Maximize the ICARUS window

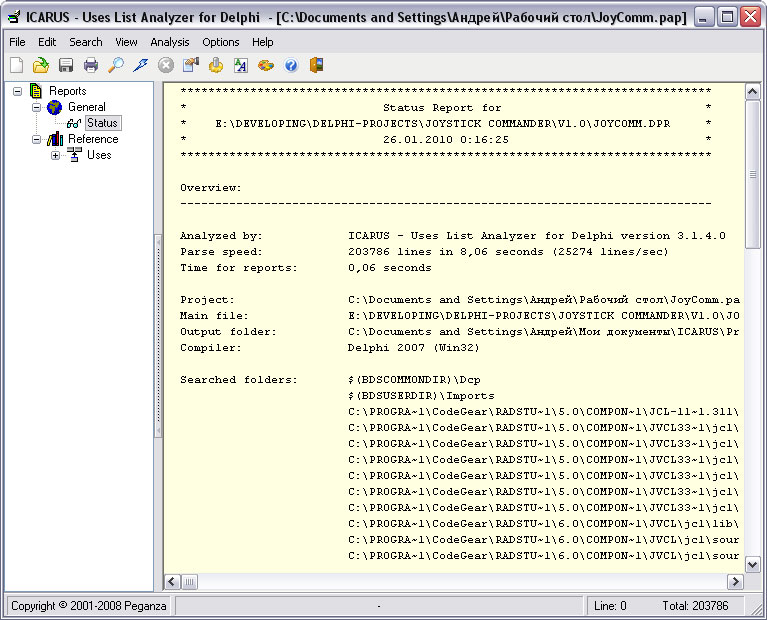coord(727,18)
